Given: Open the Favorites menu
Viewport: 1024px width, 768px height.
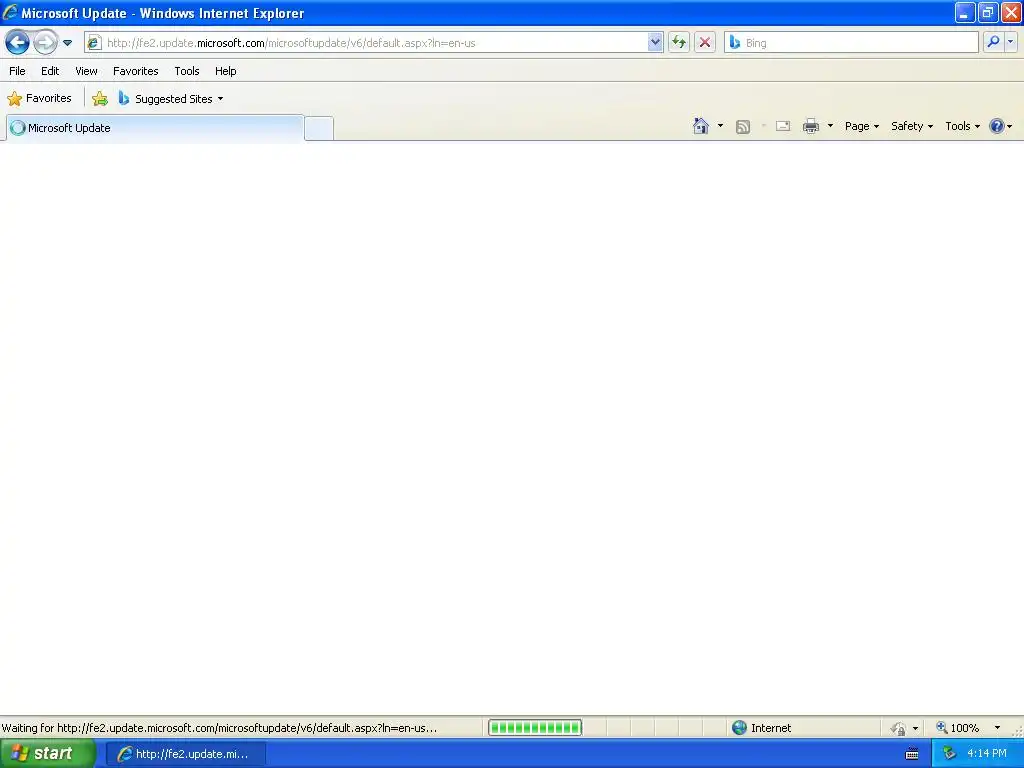Looking at the screenshot, I should 136,71.
